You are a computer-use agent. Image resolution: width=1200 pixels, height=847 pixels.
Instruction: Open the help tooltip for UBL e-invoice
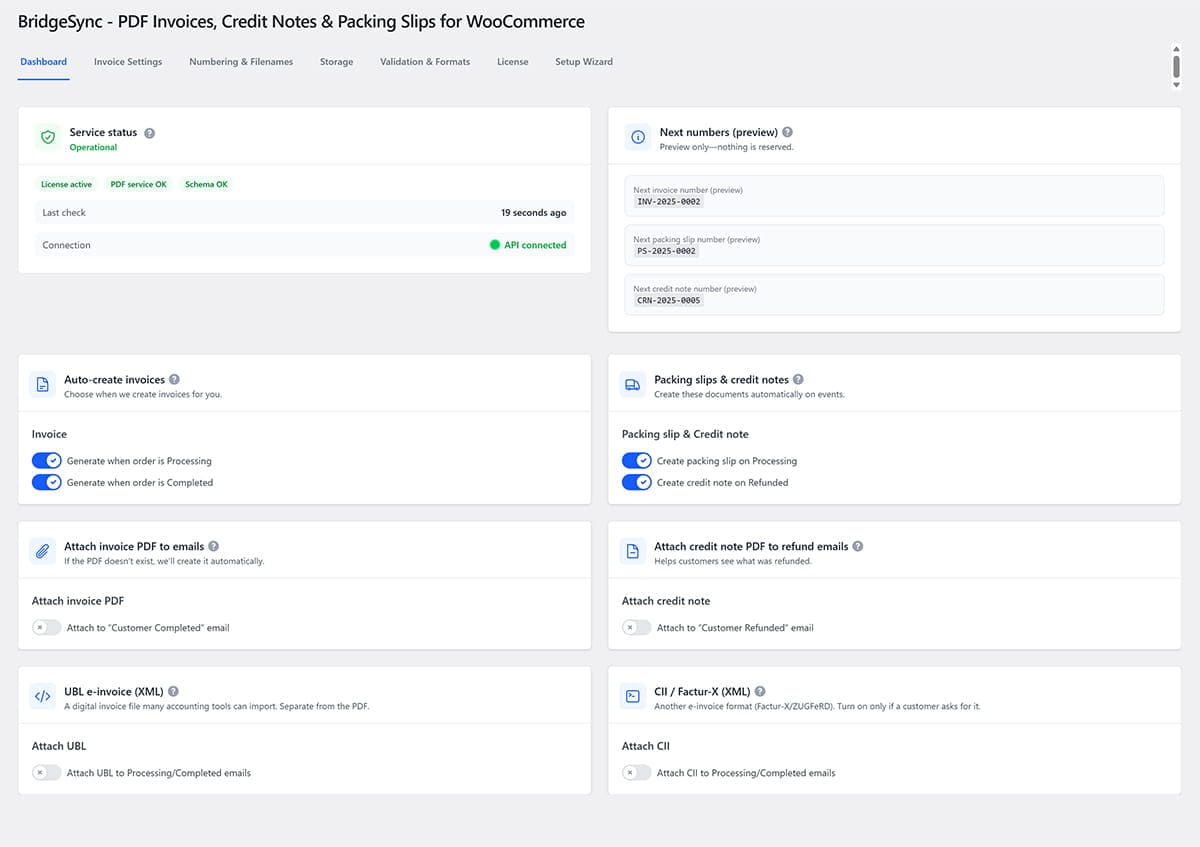172,691
